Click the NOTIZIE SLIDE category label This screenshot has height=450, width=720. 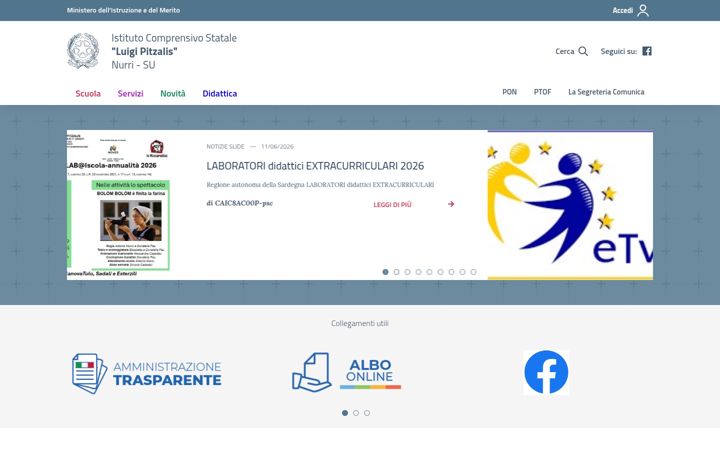click(225, 146)
